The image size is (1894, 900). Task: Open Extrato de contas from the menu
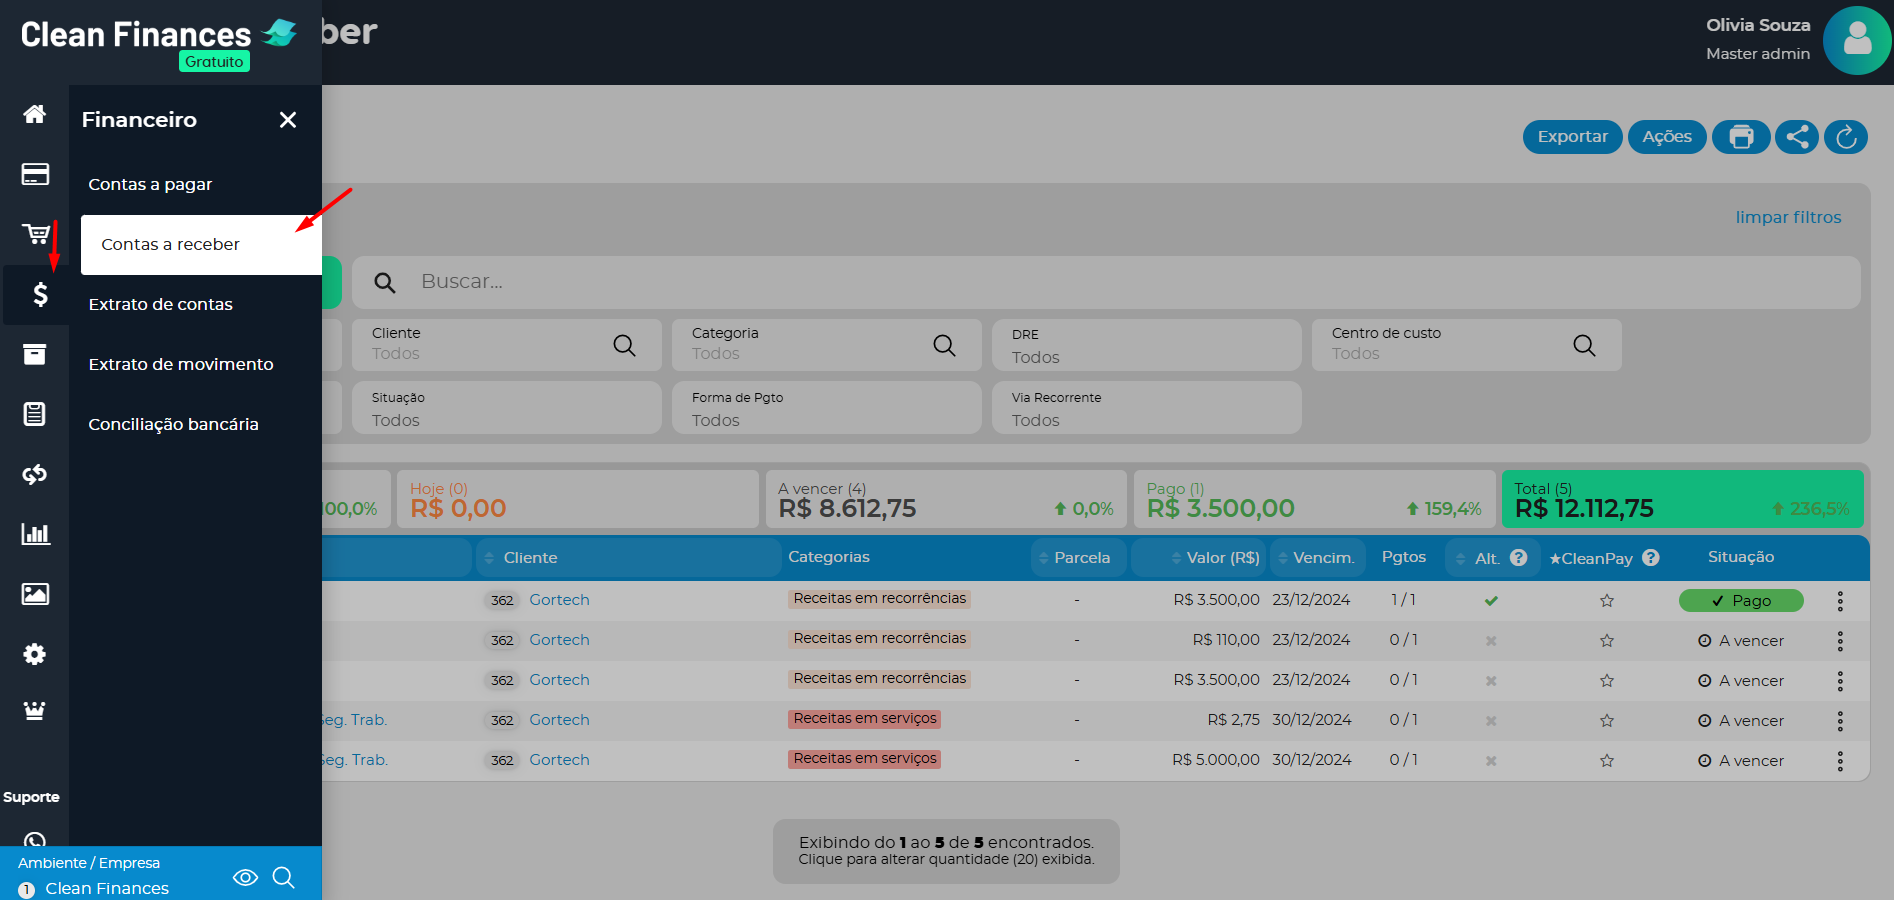(x=161, y=304)
